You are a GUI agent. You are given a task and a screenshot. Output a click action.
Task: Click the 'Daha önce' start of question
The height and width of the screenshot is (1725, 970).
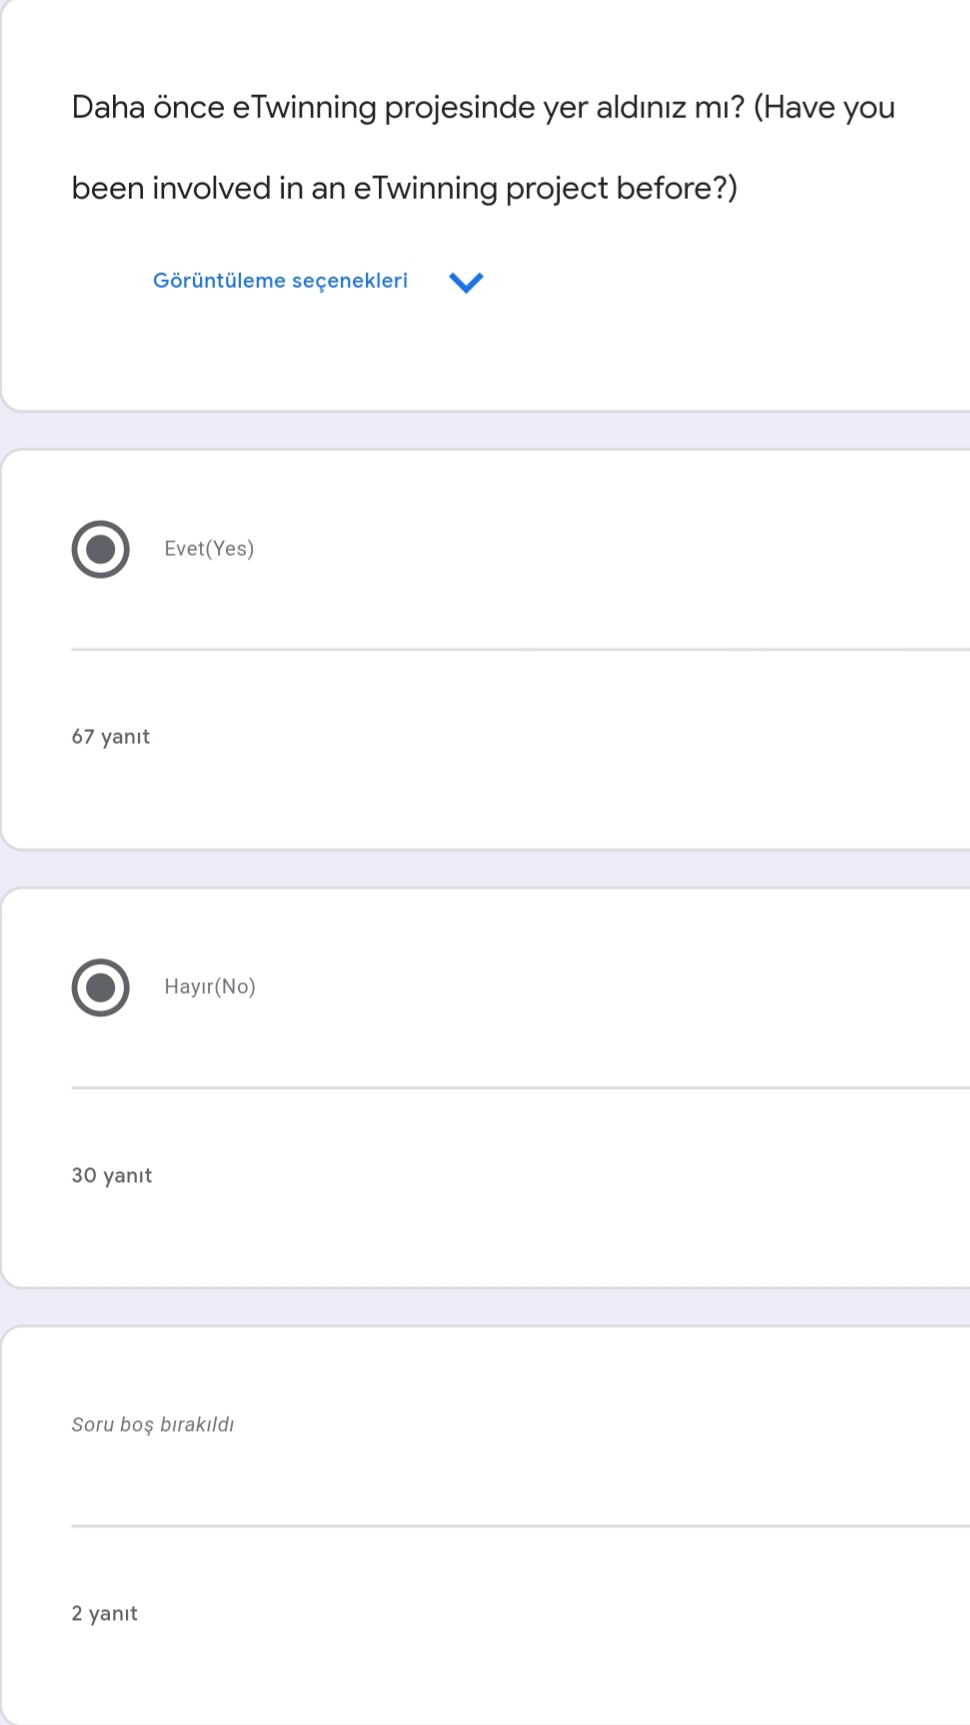(x=148, y=108)
